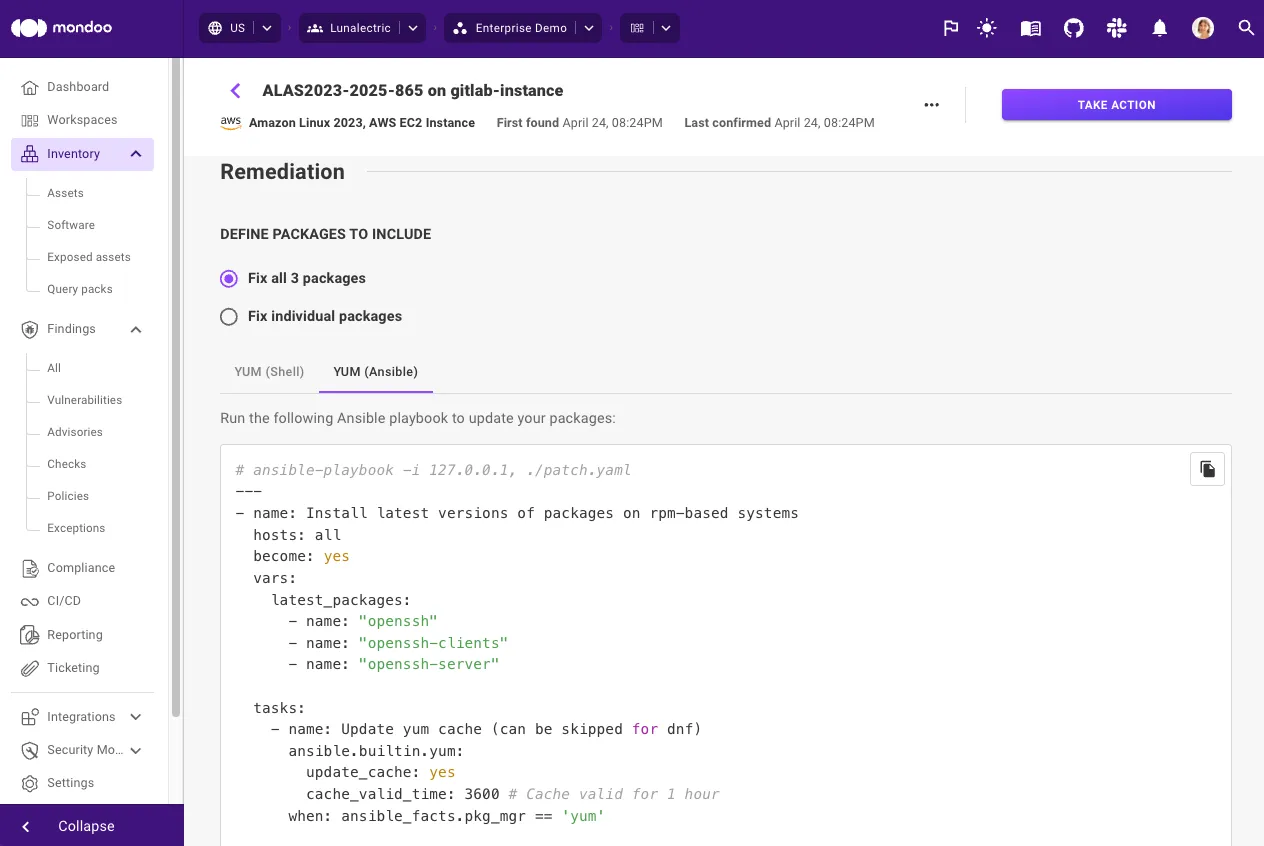The height and width of the screenshot is (846, 1264).
Task: Open the documentation book icon
Action: click(x=1031, y=28)
